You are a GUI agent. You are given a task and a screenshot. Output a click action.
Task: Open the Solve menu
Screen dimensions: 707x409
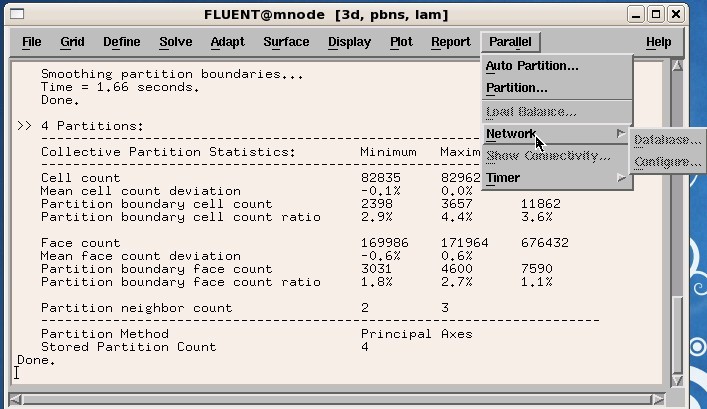click(176, 42)
